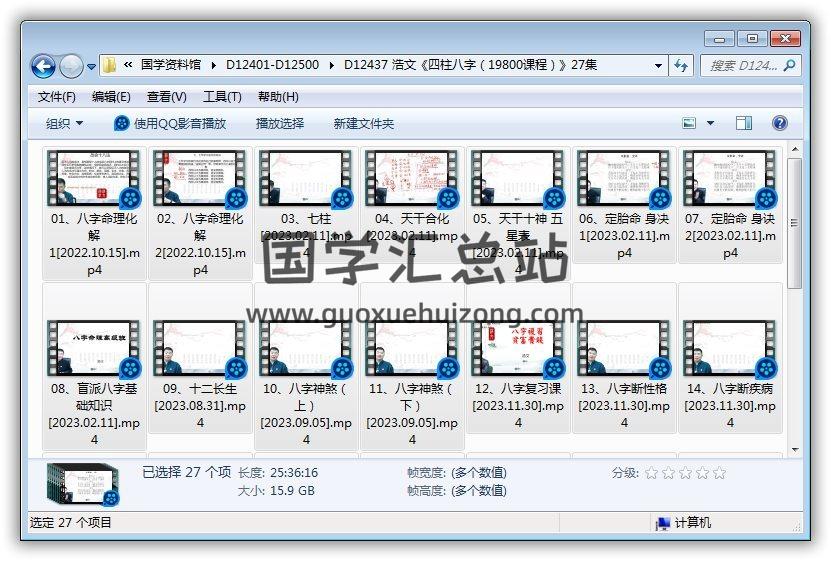The width and height of the screenshot is (831, 561).
Task: Select video thumbnail 03、七柱
Action: coord(306,179)
